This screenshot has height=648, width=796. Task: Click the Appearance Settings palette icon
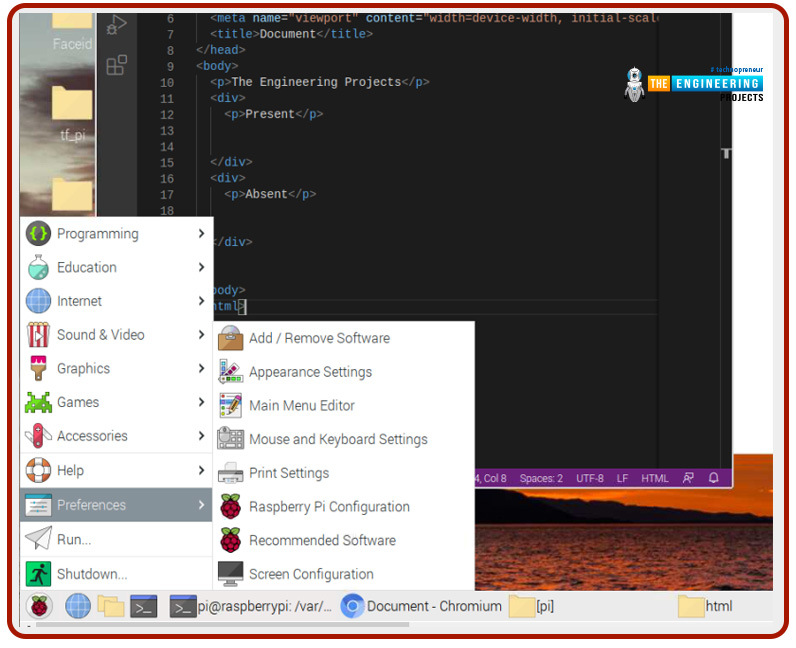tap(230, 372)
